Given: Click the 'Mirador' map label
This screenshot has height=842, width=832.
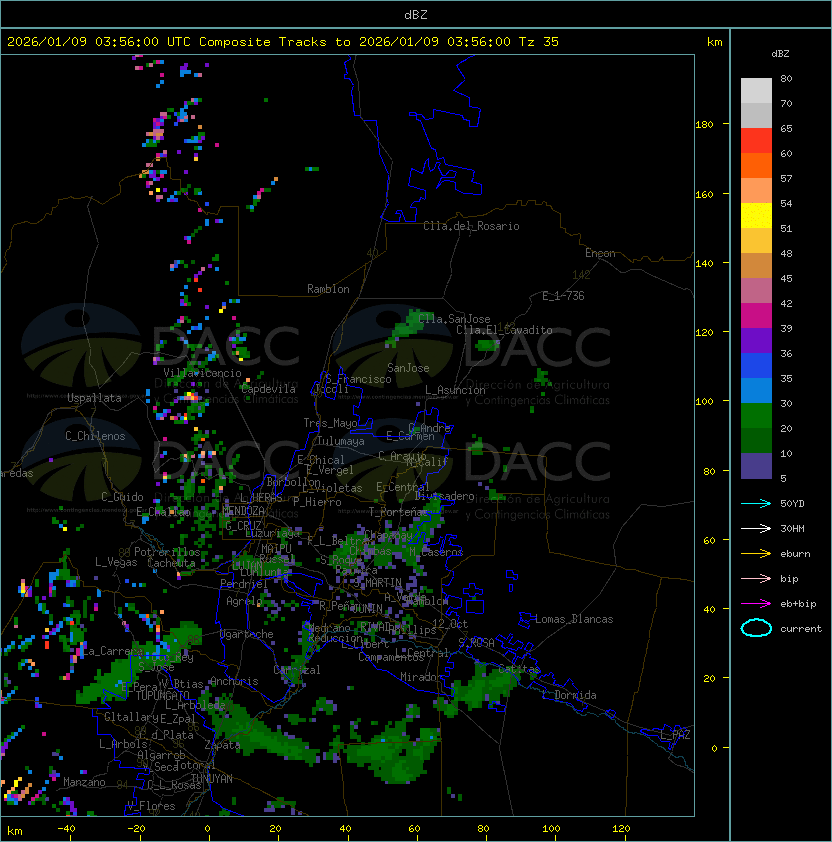Looking at the screenshot, I should [422, 677].
